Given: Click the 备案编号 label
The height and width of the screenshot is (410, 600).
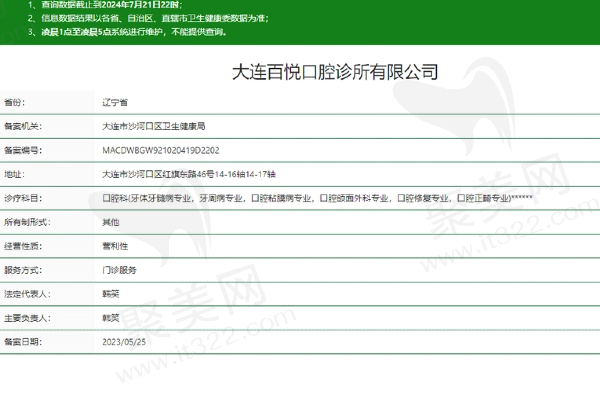Looking at the screenshot, I should pyautogui.click(x=23, y=150).
